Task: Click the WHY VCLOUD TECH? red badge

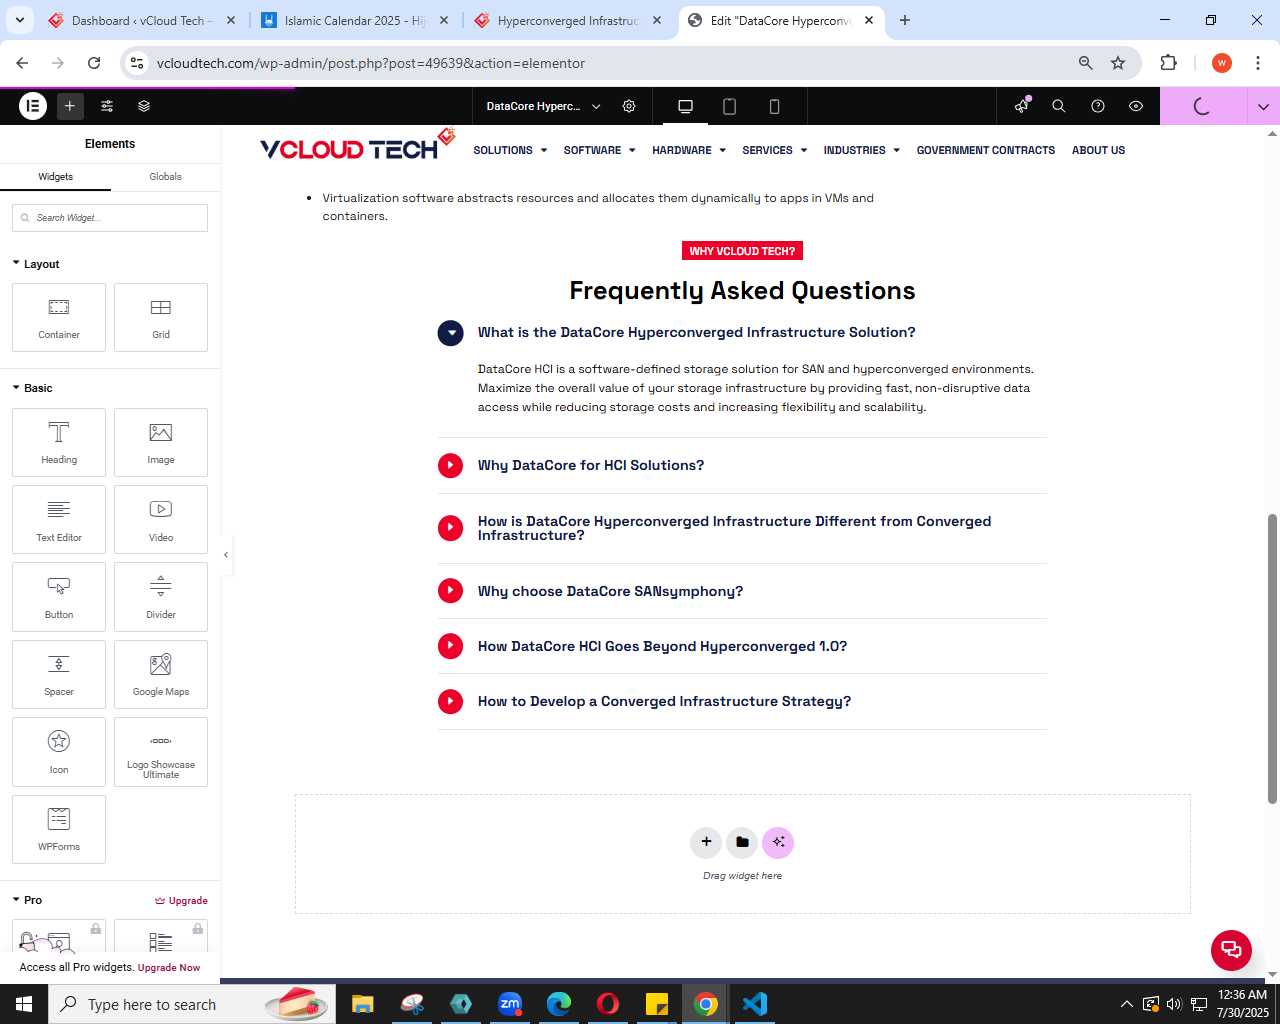Action: coord(742,251)
